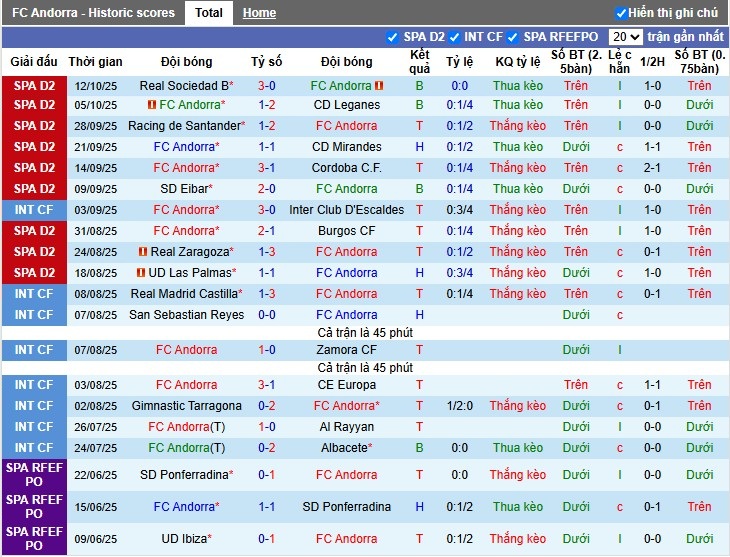The image size is (730, 557).
Task: Click SPA D2 league badge for 12/10/25 match
Action: (x=34, y=86)
